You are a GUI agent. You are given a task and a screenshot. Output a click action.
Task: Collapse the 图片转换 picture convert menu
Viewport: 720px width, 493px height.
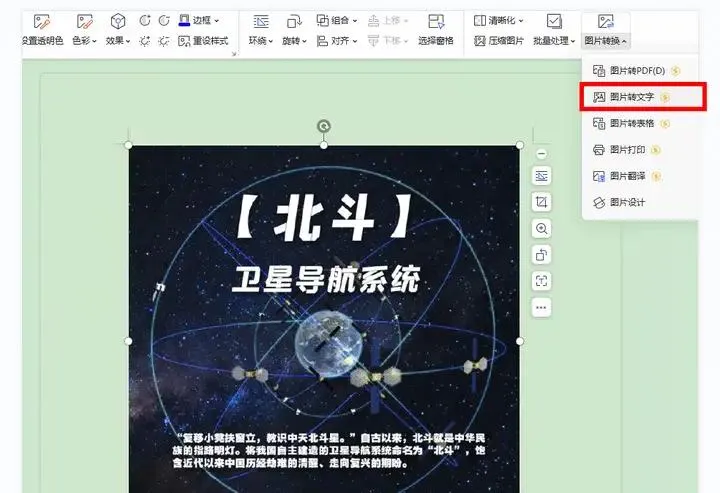pos(605,29)
